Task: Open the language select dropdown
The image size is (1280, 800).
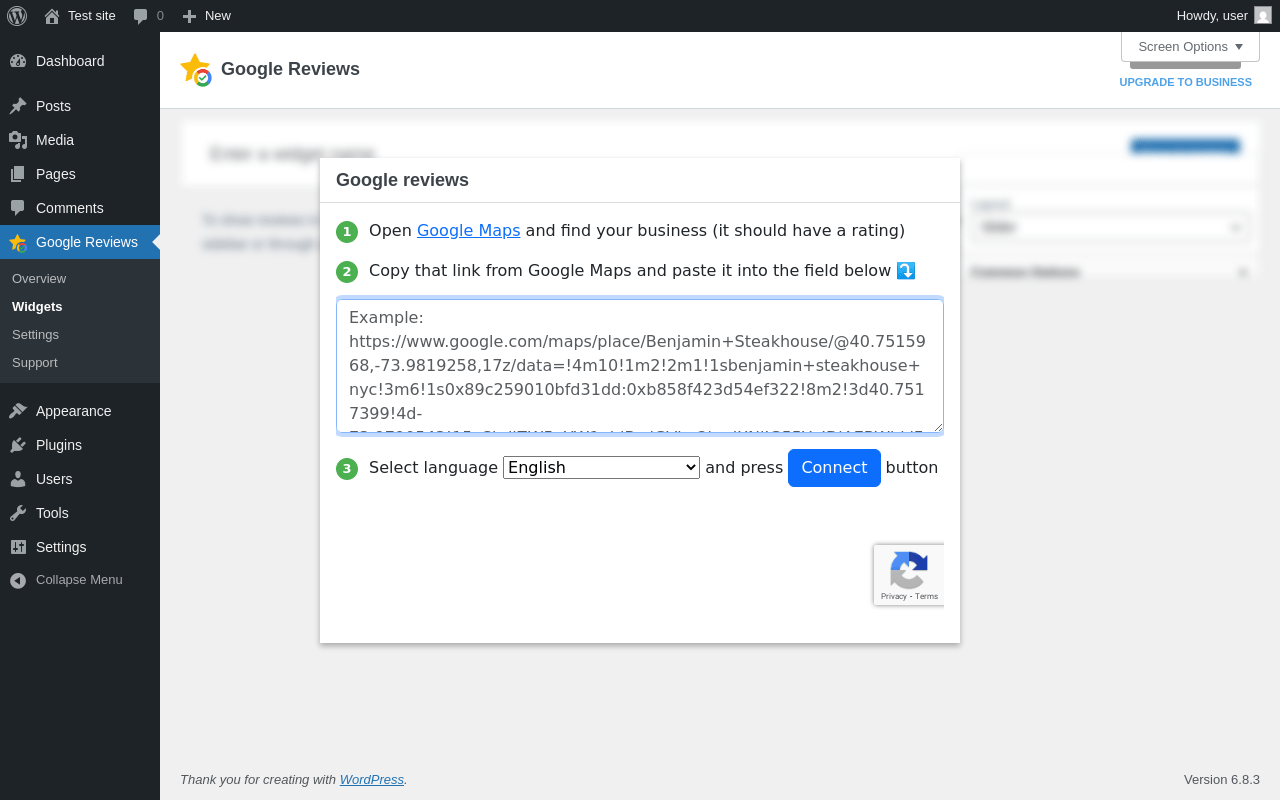Action: (x=601, y=468)
